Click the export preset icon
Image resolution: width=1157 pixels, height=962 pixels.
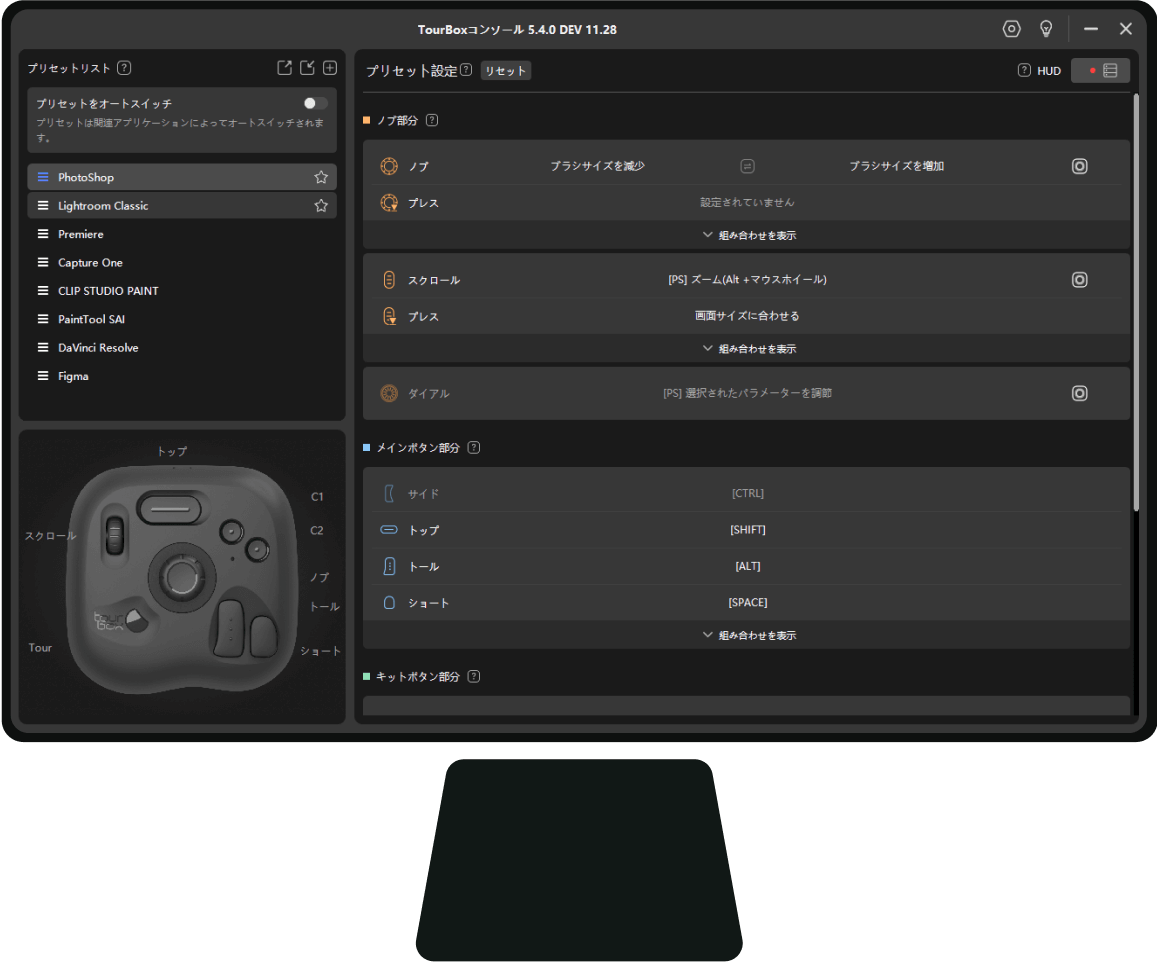pyautogui.click(x=285, y=68)
